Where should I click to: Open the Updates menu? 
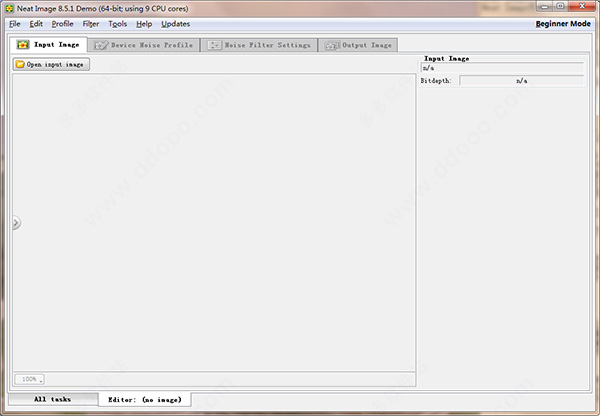tap(176, 24)
